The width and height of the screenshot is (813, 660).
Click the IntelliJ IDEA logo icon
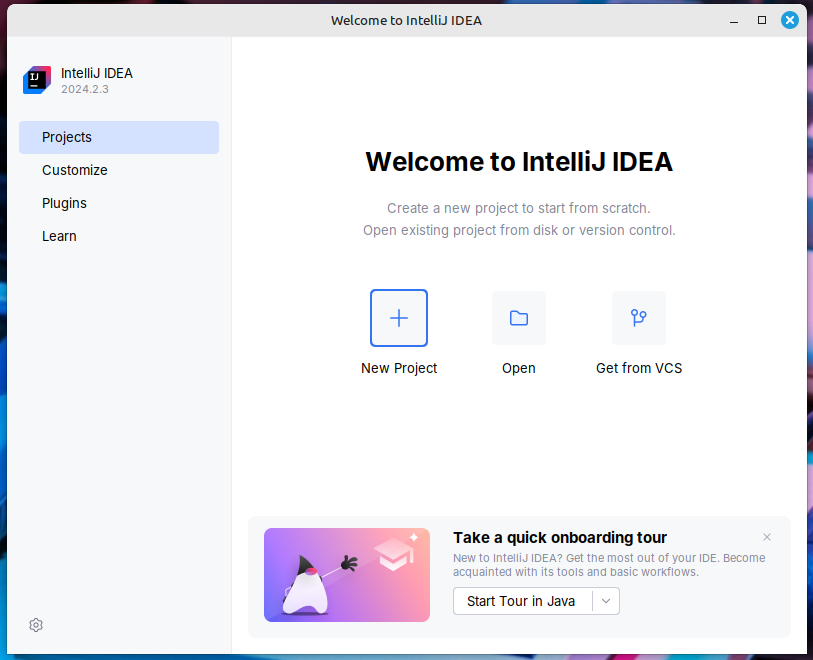click(36, 80)
